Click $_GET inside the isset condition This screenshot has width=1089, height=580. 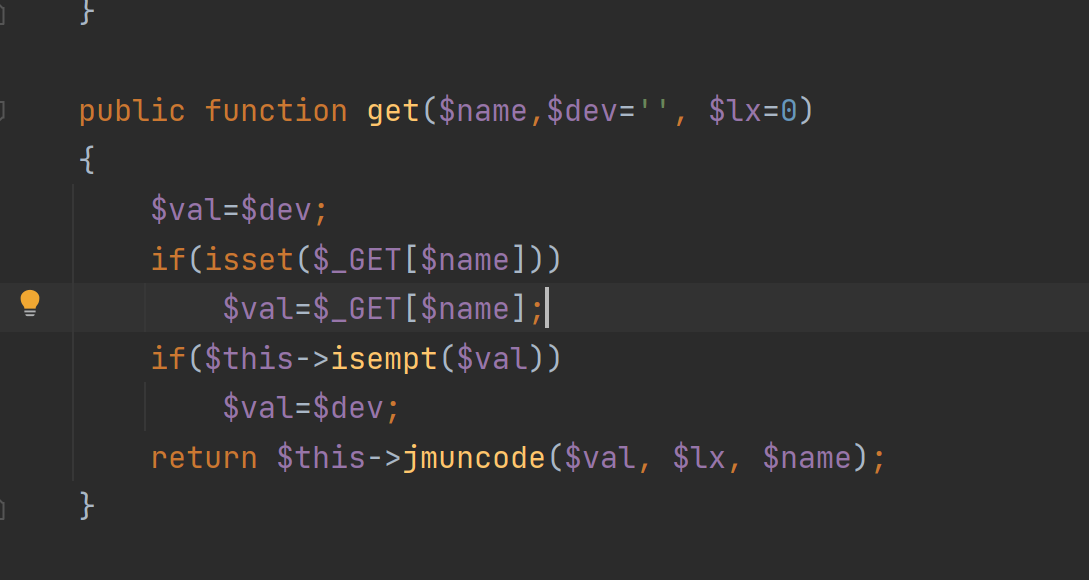(x=357, y=260)
